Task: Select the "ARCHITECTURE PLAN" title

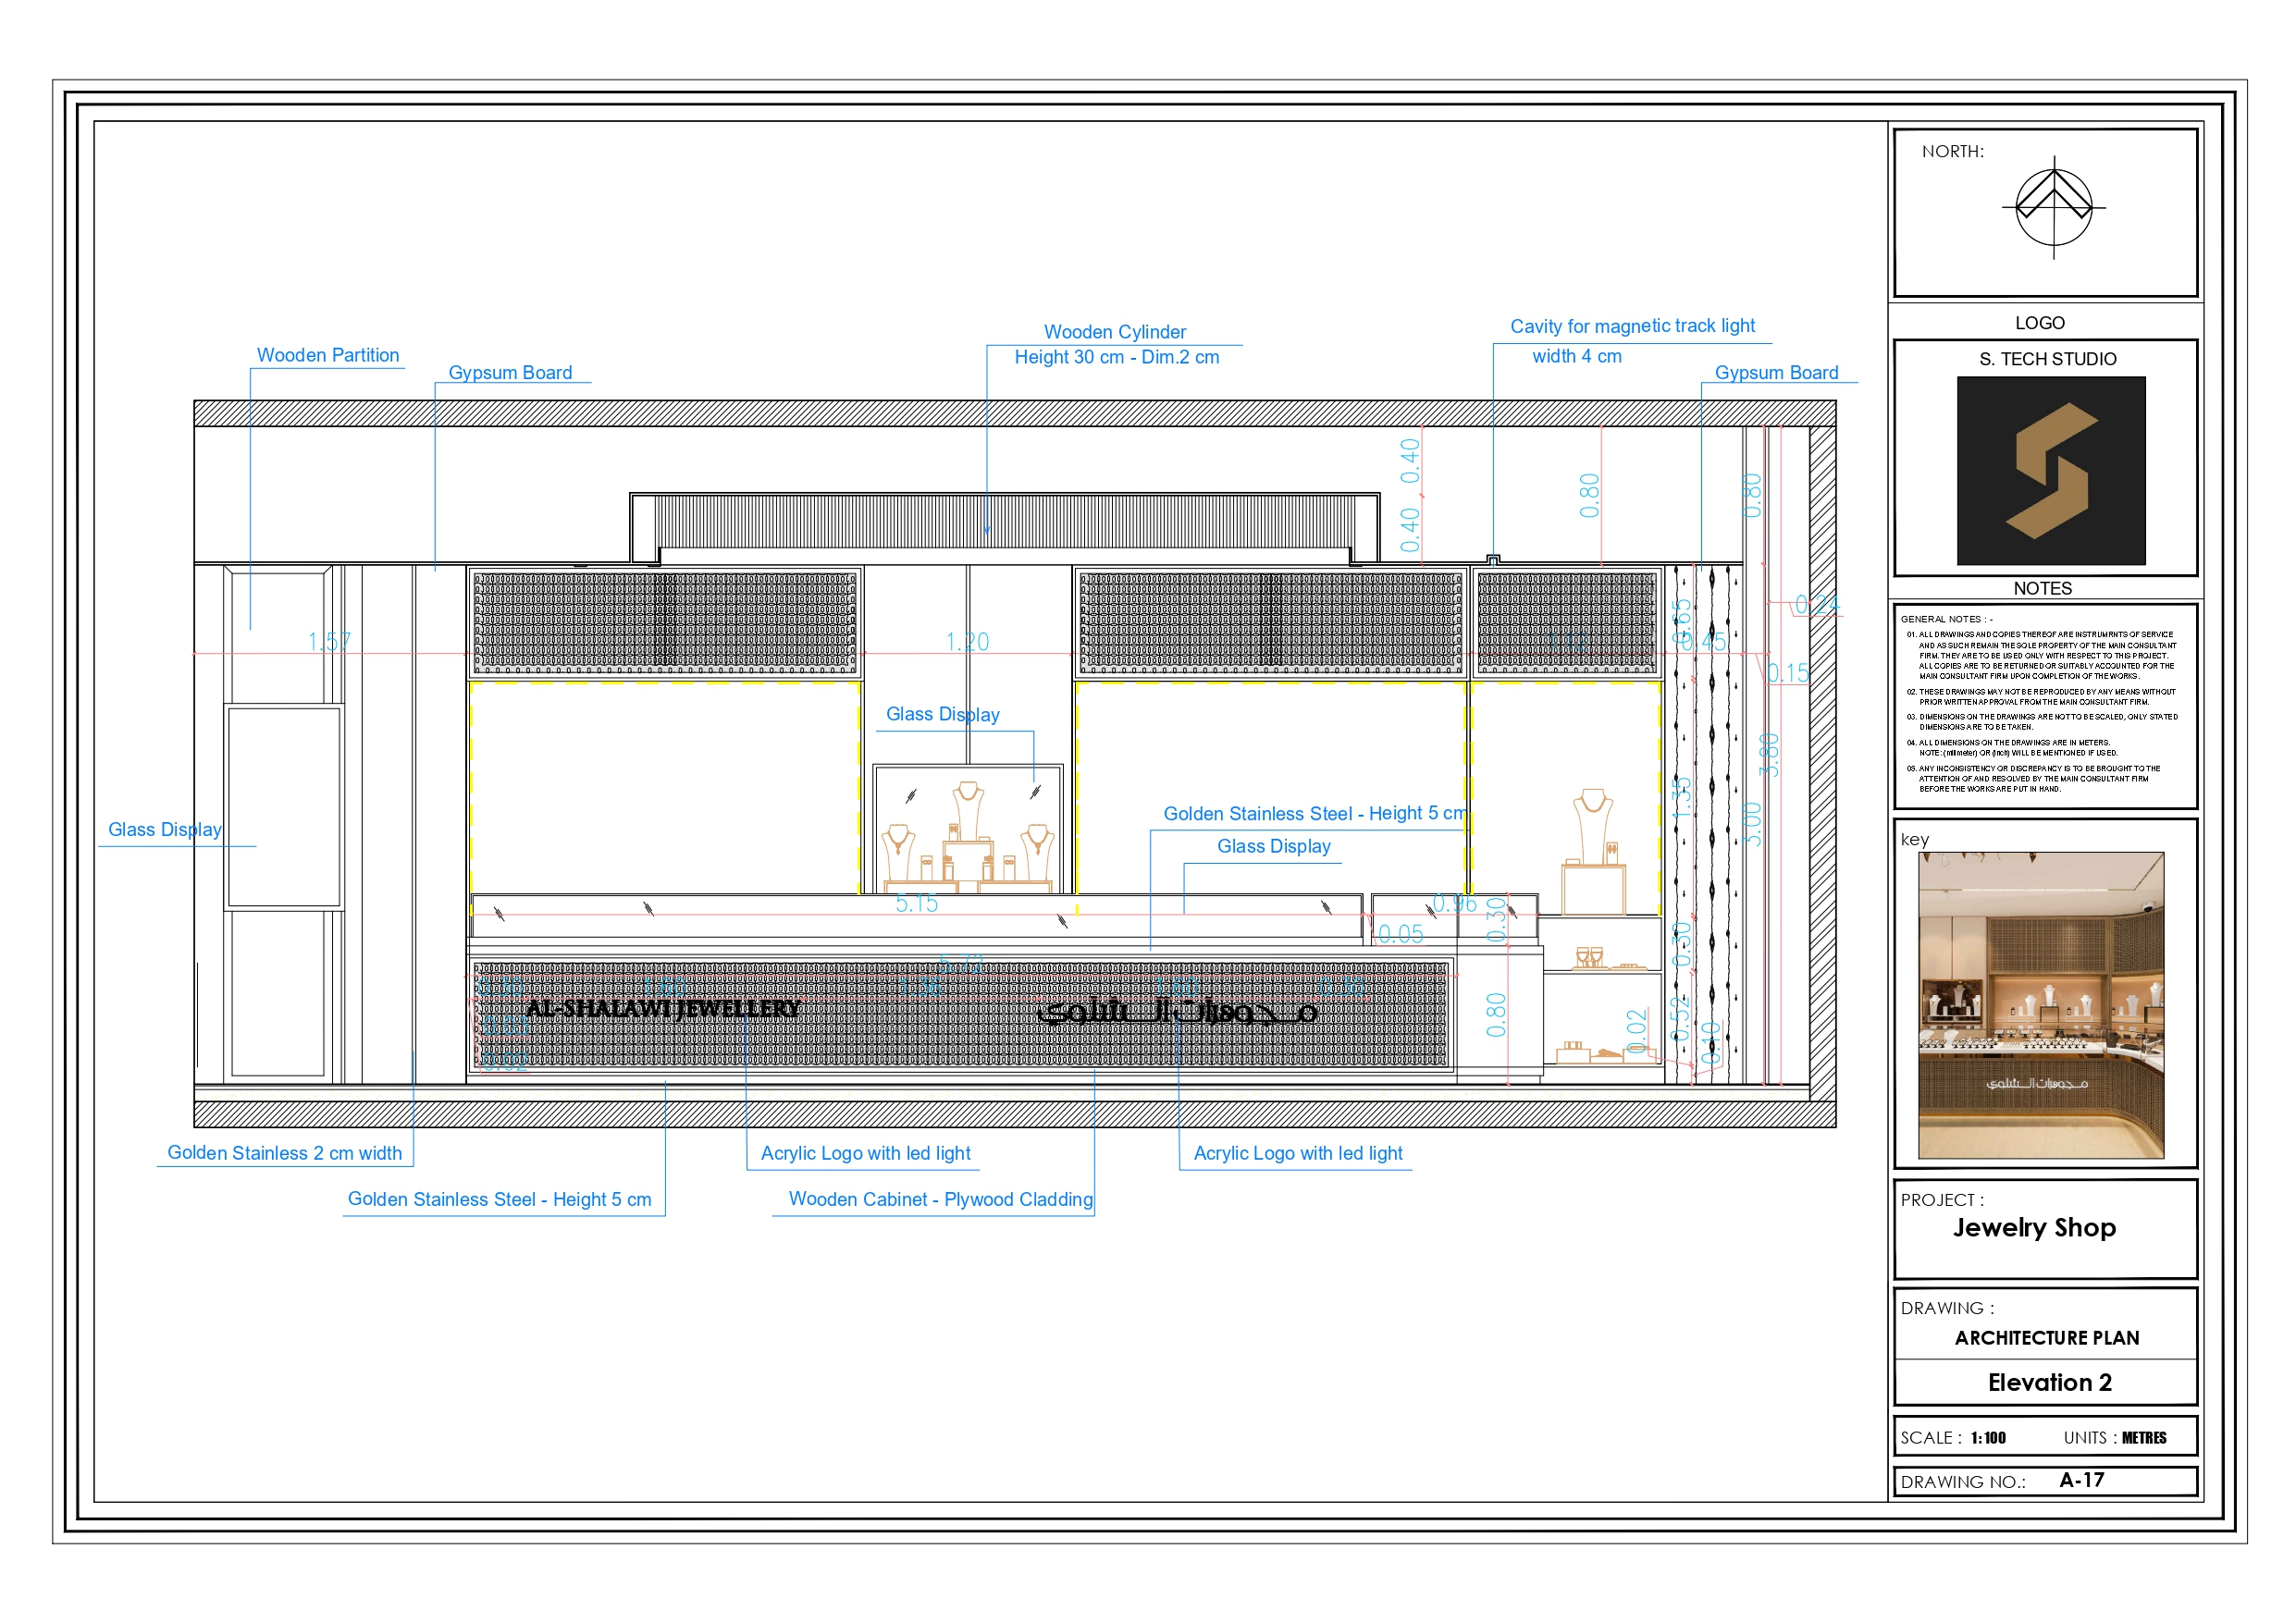Action: (x=2046, y=1338)
